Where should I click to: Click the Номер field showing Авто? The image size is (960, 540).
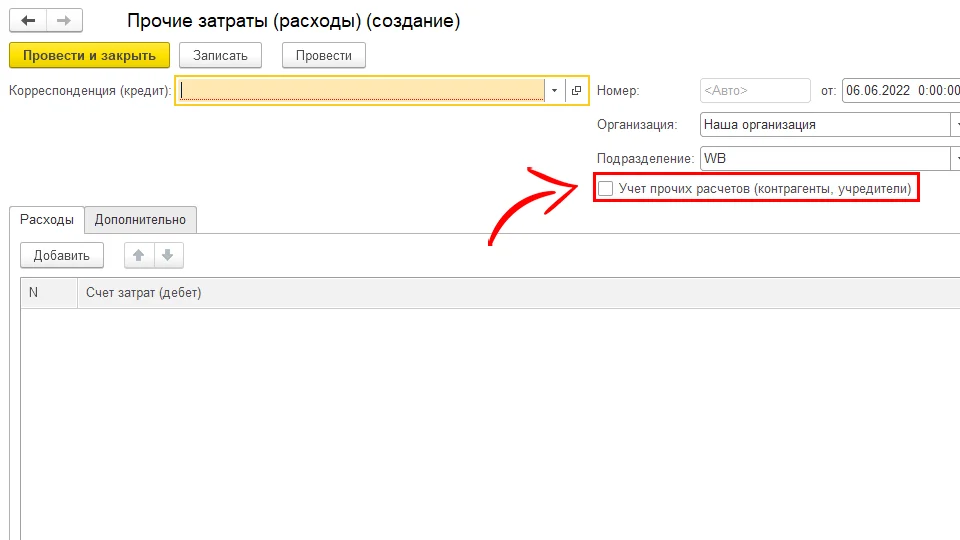point(755,91)
